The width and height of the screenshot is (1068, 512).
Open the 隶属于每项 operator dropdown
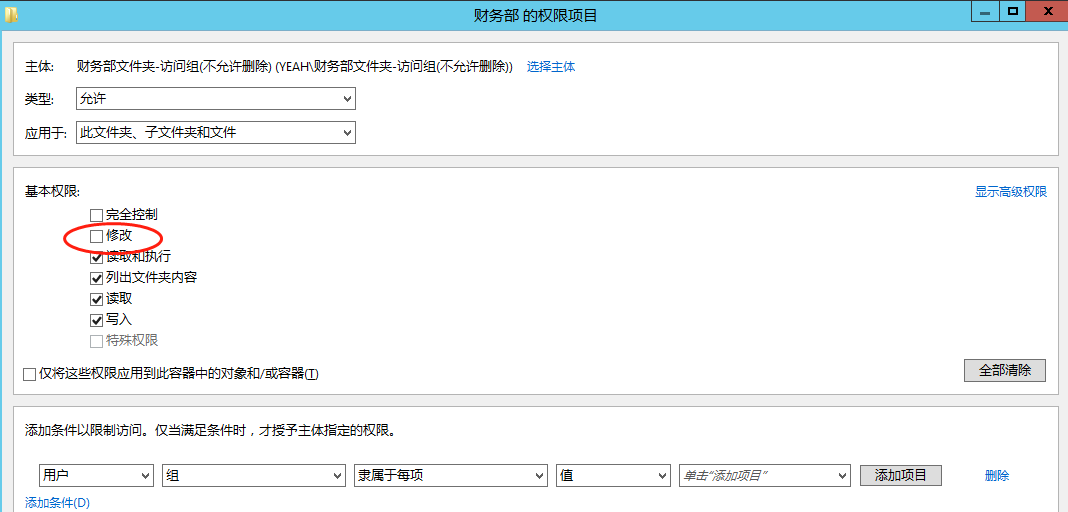pos(451,475)
